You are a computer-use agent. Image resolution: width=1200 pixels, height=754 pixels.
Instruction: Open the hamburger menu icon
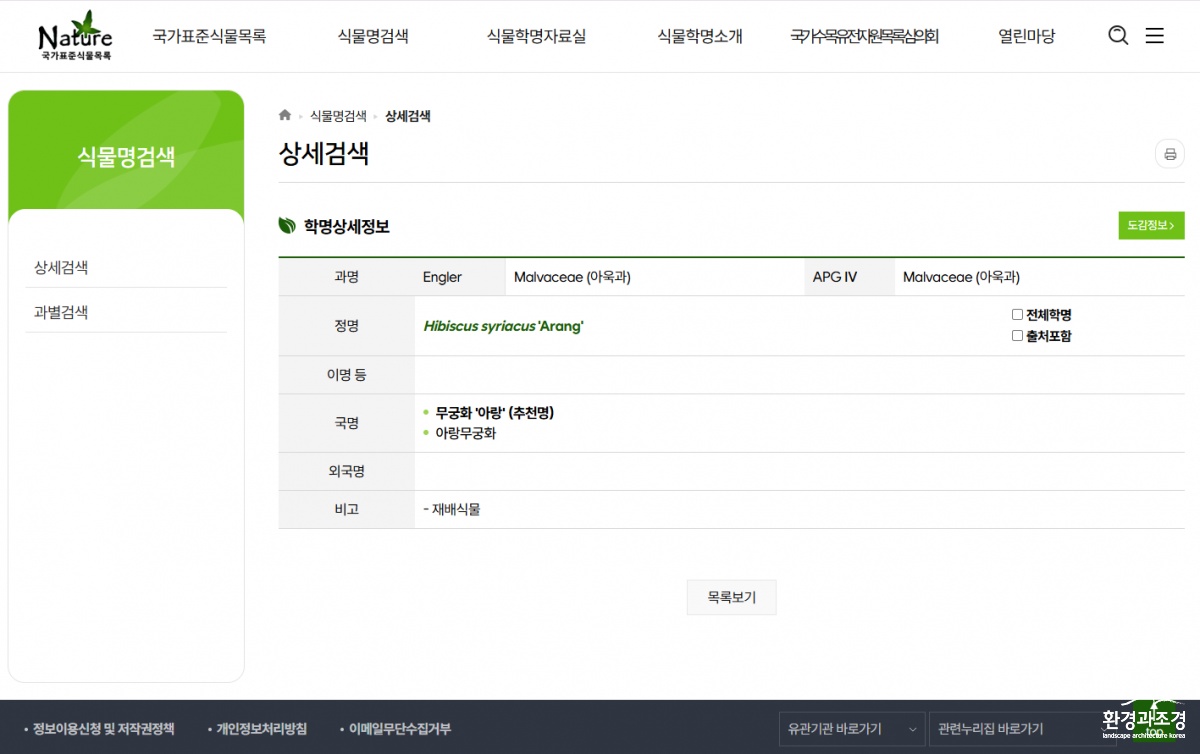(x=1154, y=36)
